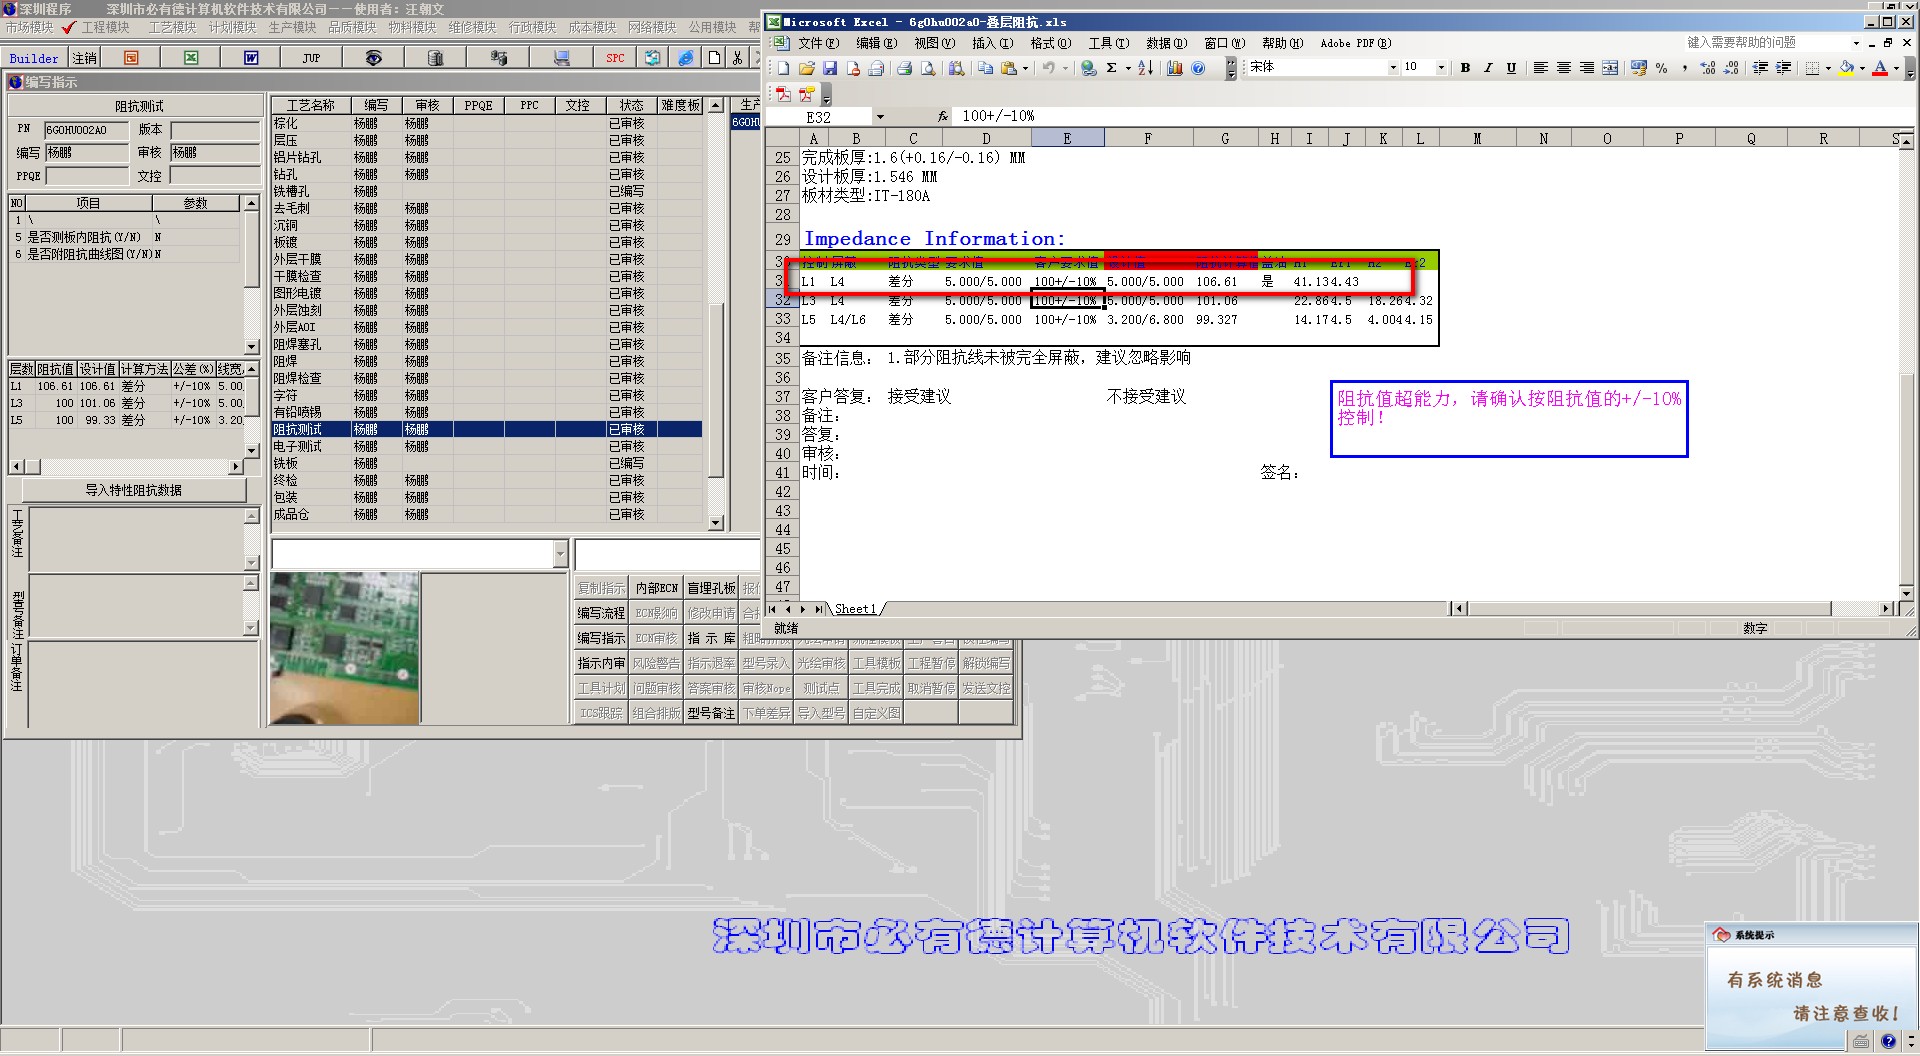
Task: Click the AutoSum sigma icon
Action: click(1111, 68)
